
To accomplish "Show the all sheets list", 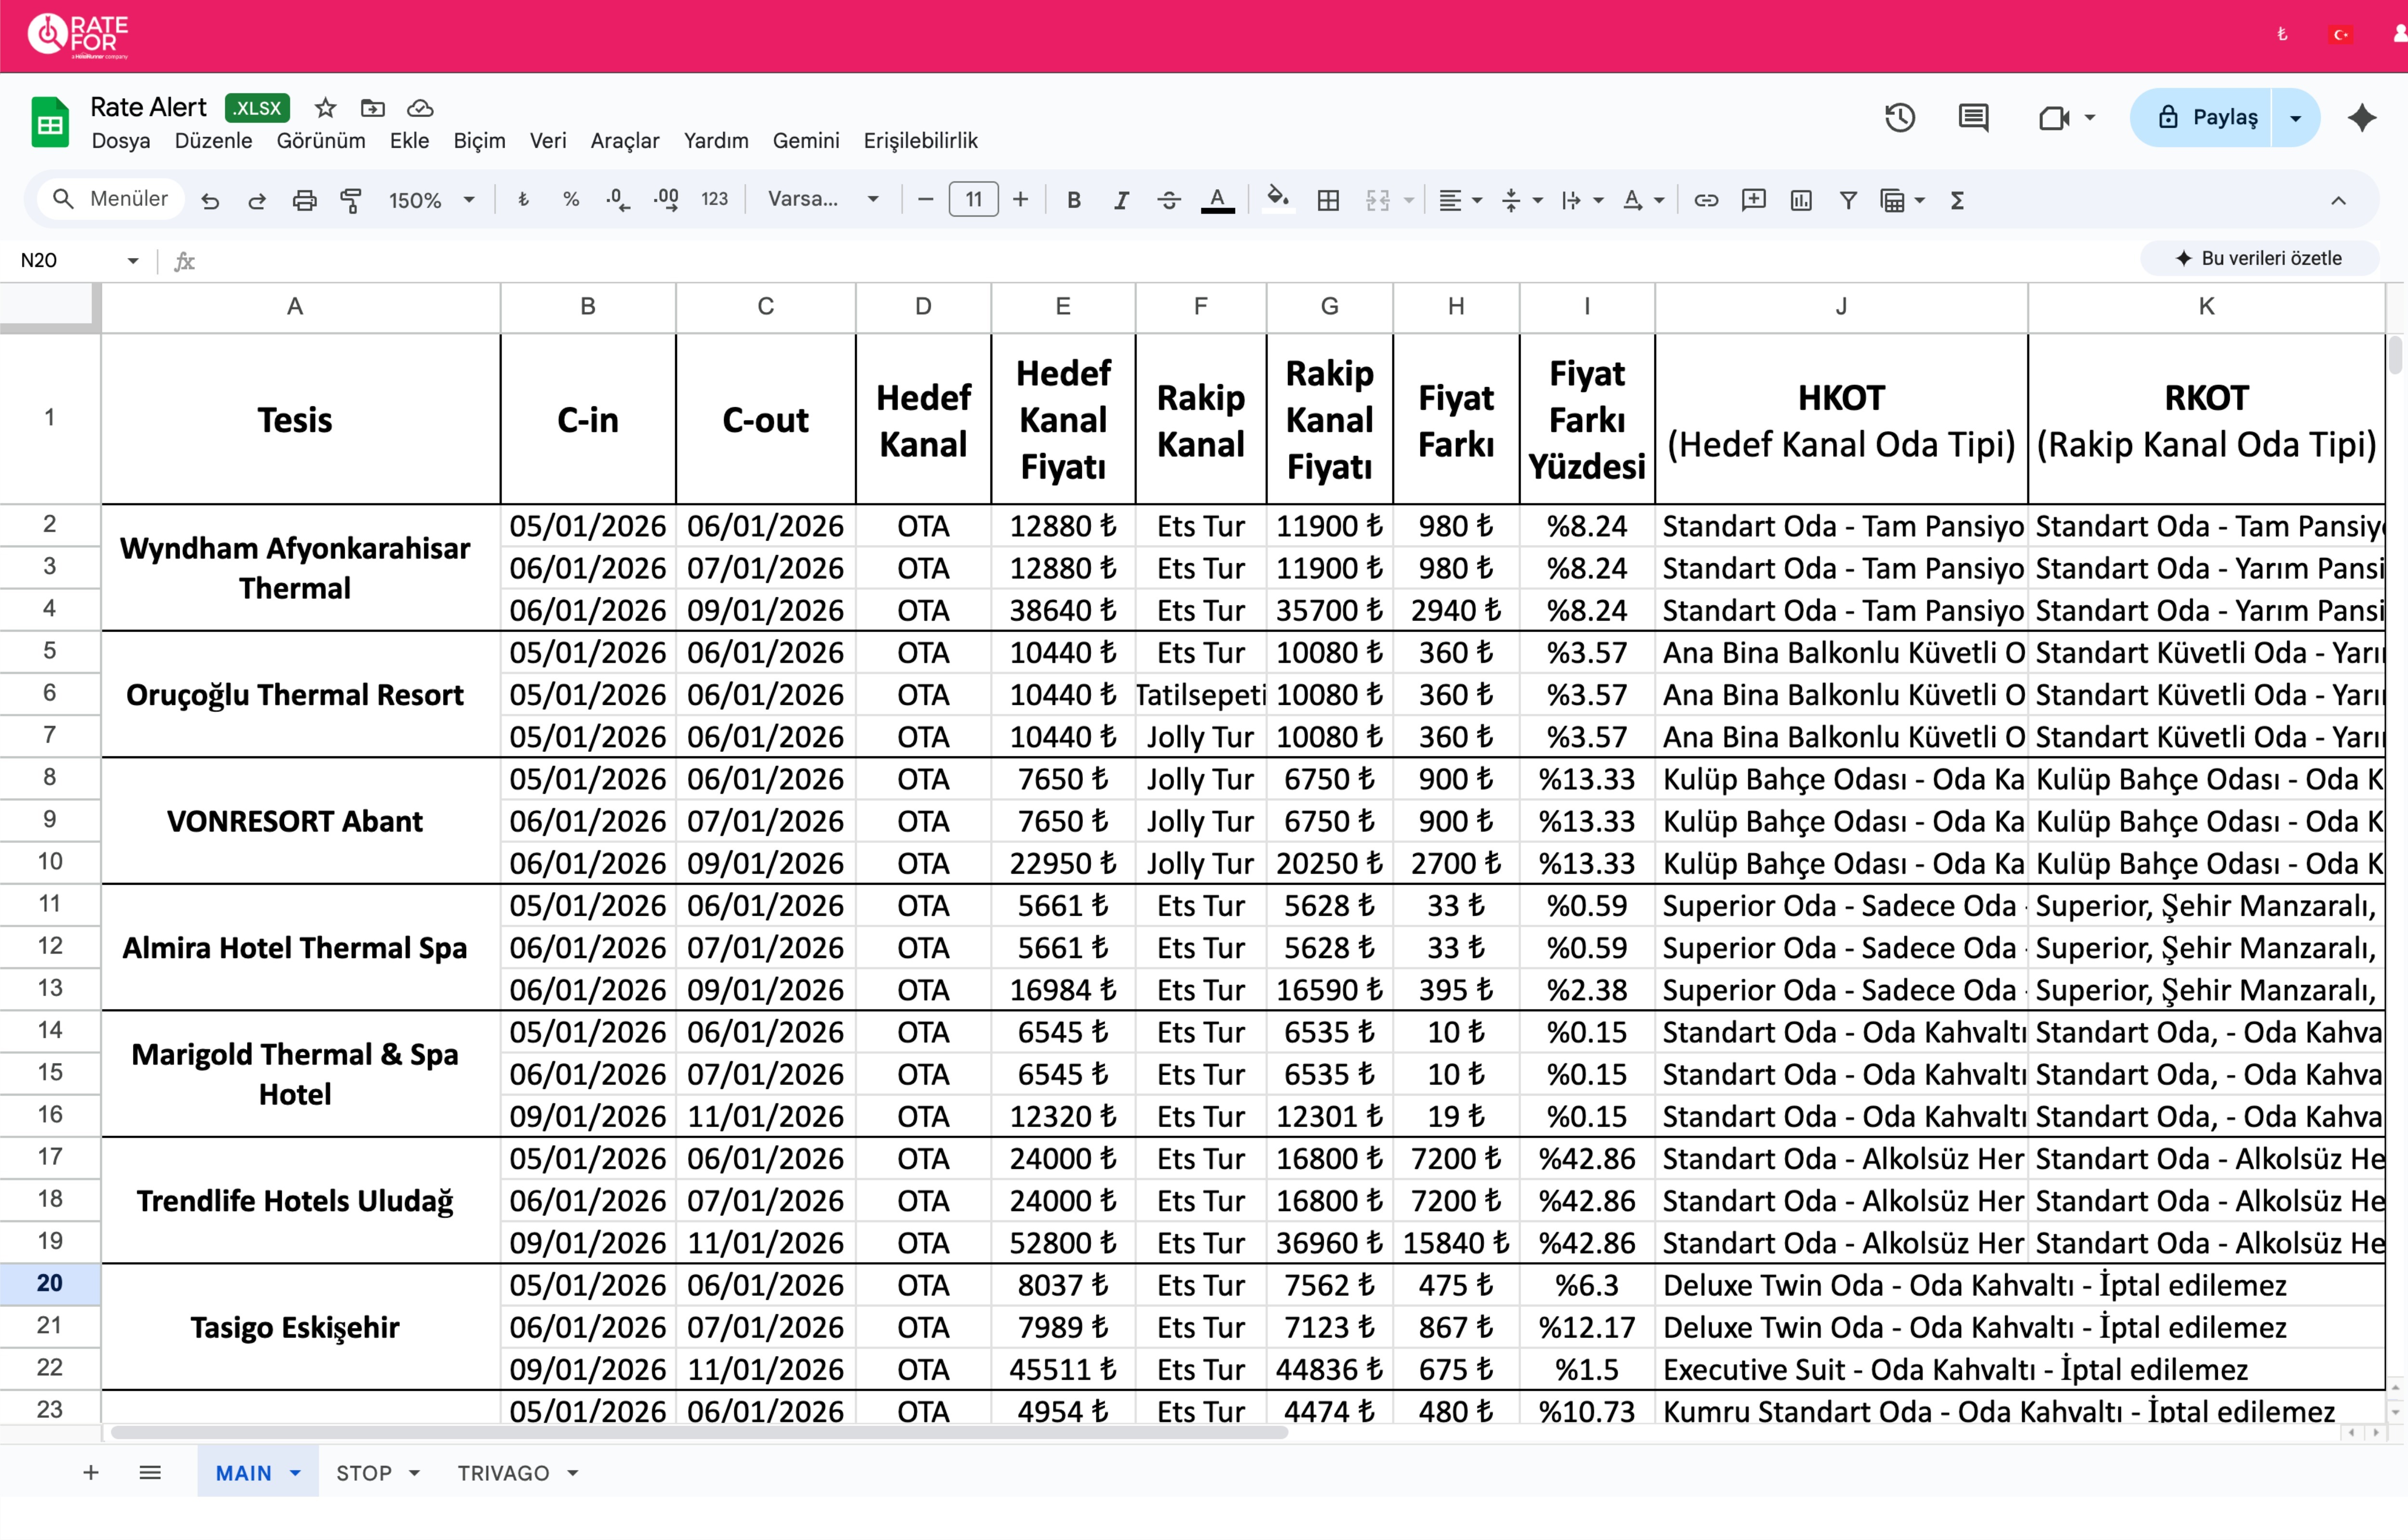I will 150,1472.
